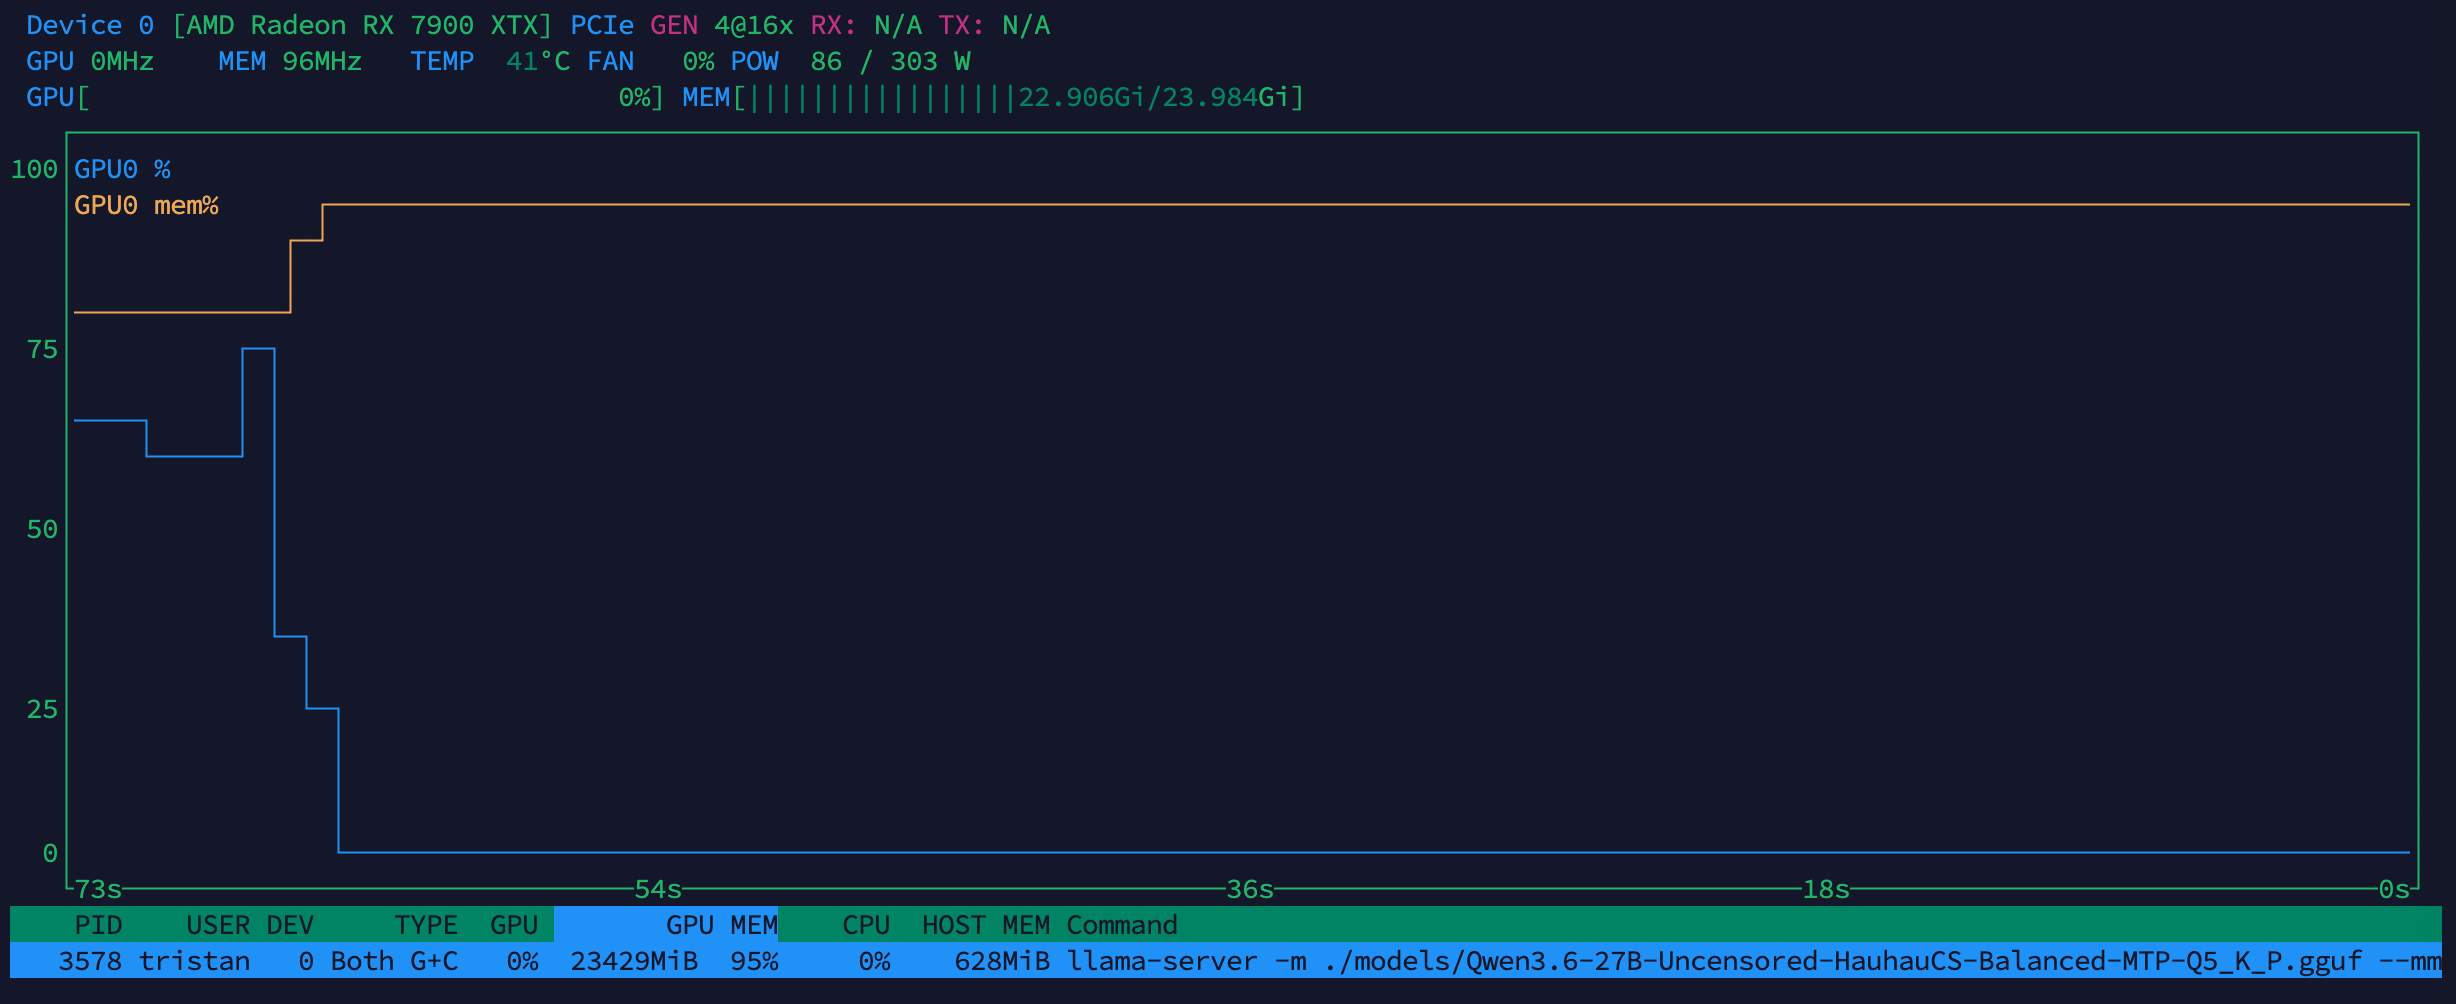2456x1004 pixels.
Task: Click the 18s timeline marker
Action: tap(1826, 889)
